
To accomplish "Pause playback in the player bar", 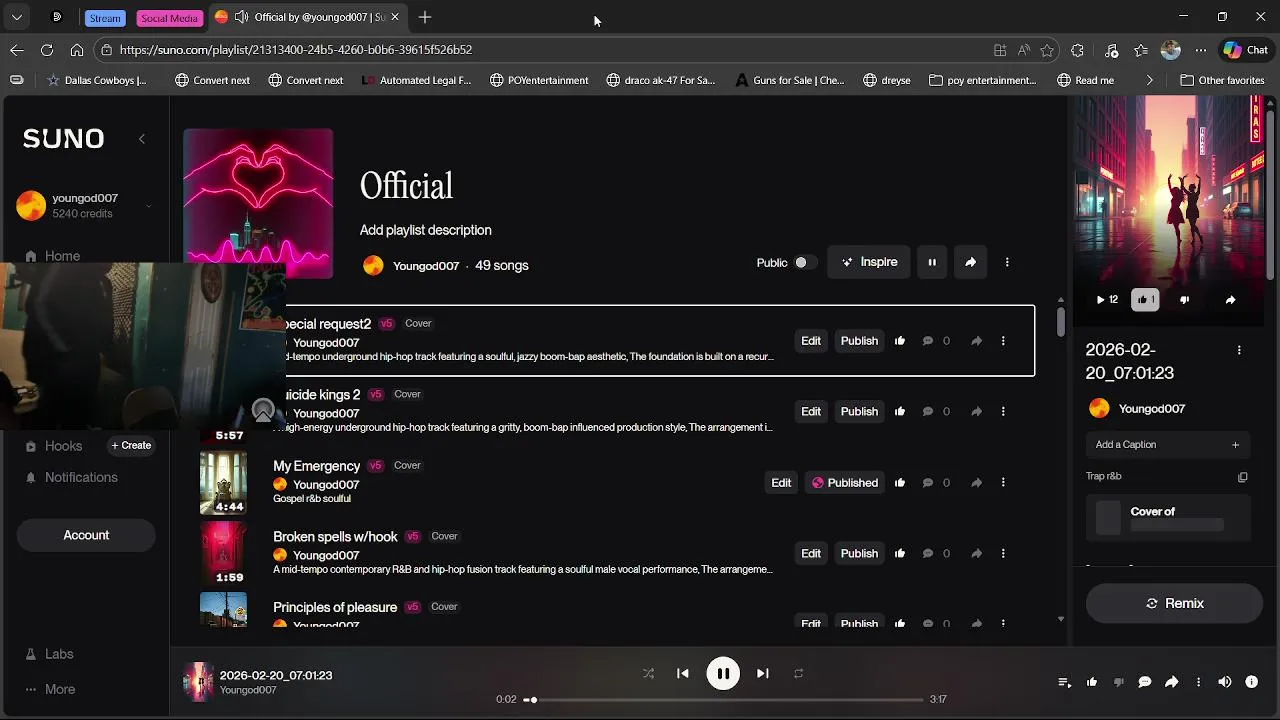I will pyautogui.click(x=723, y=674).
